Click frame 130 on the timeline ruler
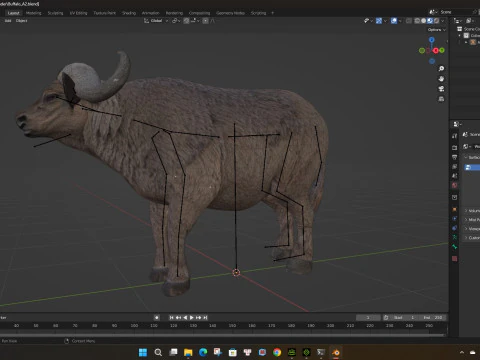The height and width of the screenshot is (360, 480). (193, 325)
